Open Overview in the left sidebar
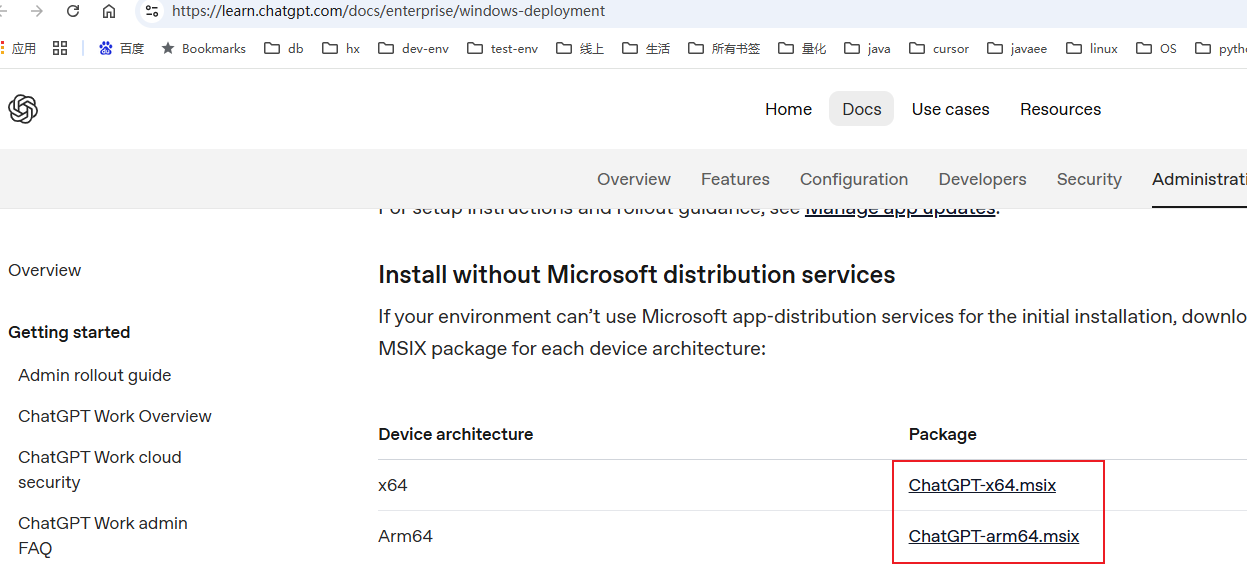The height and width of the screenshot is (577, 1247). [45, 270]
